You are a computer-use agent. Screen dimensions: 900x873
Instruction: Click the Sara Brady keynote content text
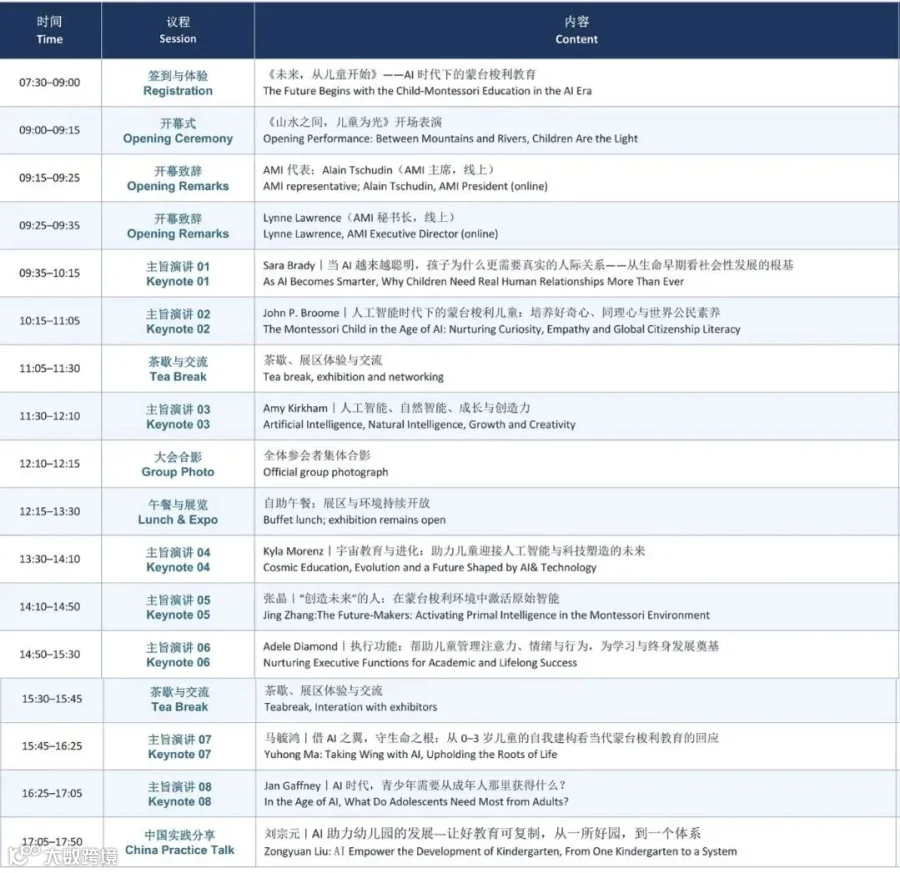click(528, 273)
